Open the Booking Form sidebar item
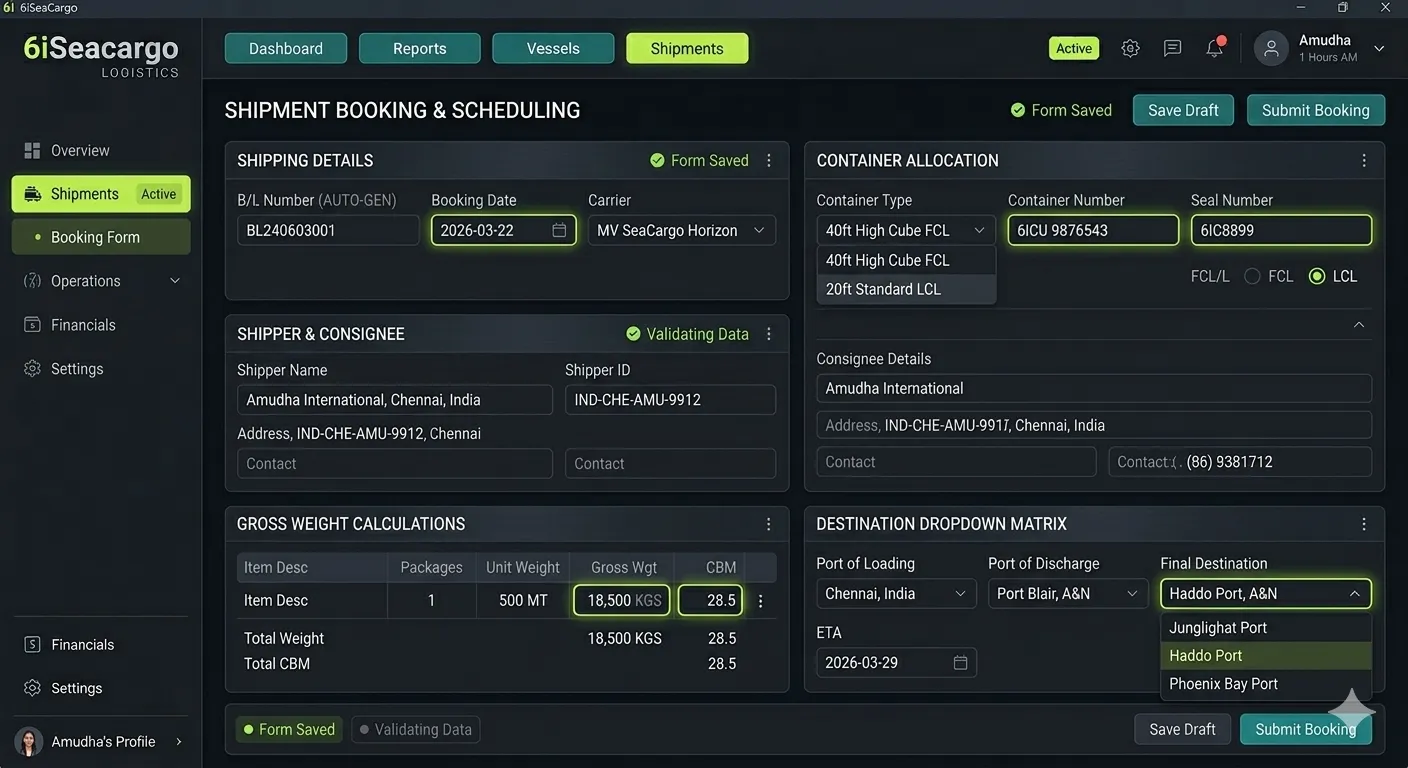This screenshot has width=1408, height=768. (101, 237)
